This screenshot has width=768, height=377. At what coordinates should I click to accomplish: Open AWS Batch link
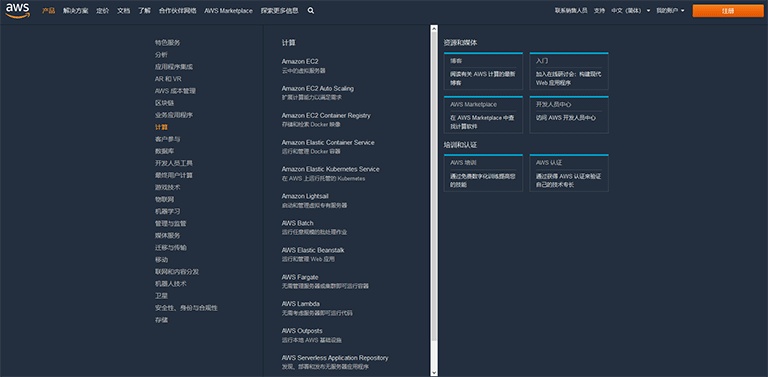pyautogui.click(x=297, y=223)
